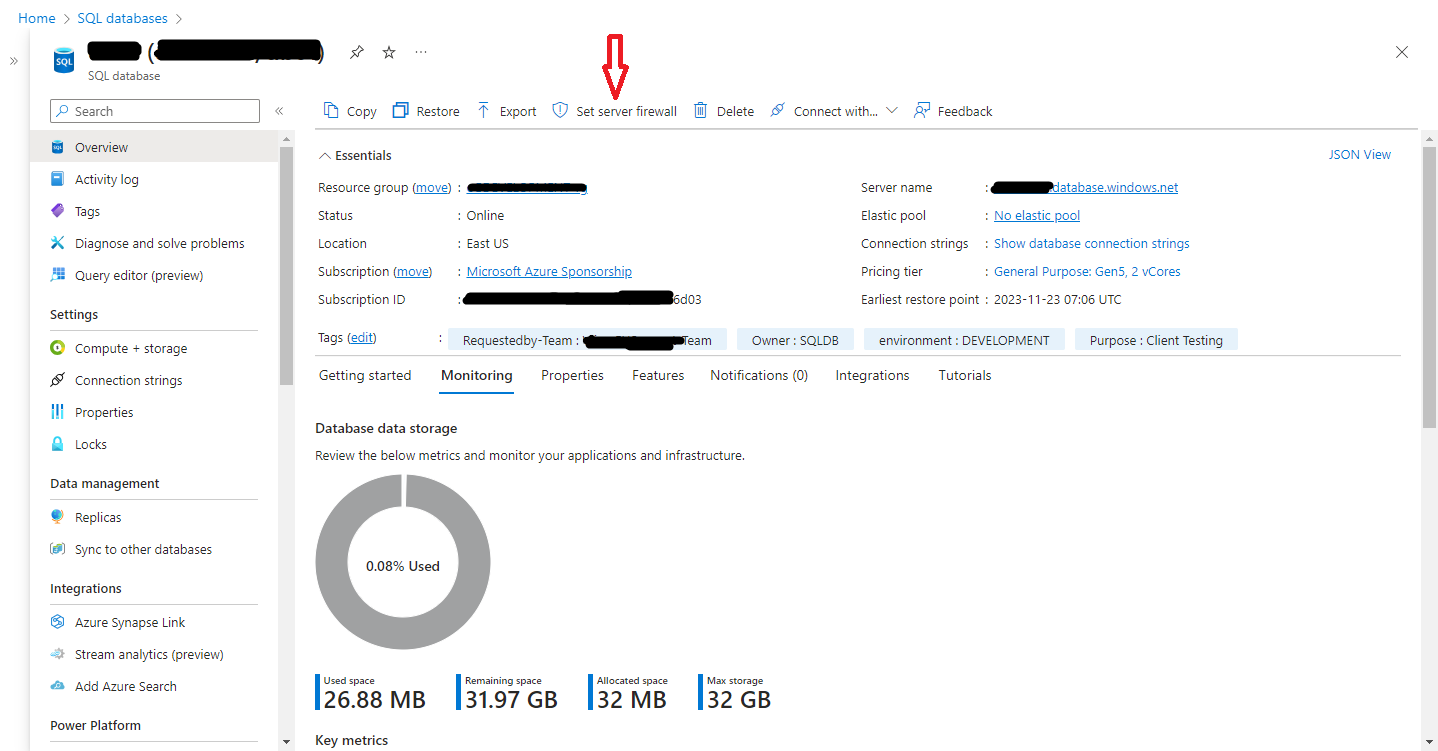Open the Connect with dropdown
Image resolution: width=1438 pixels, height=751 pixels.
833,111
